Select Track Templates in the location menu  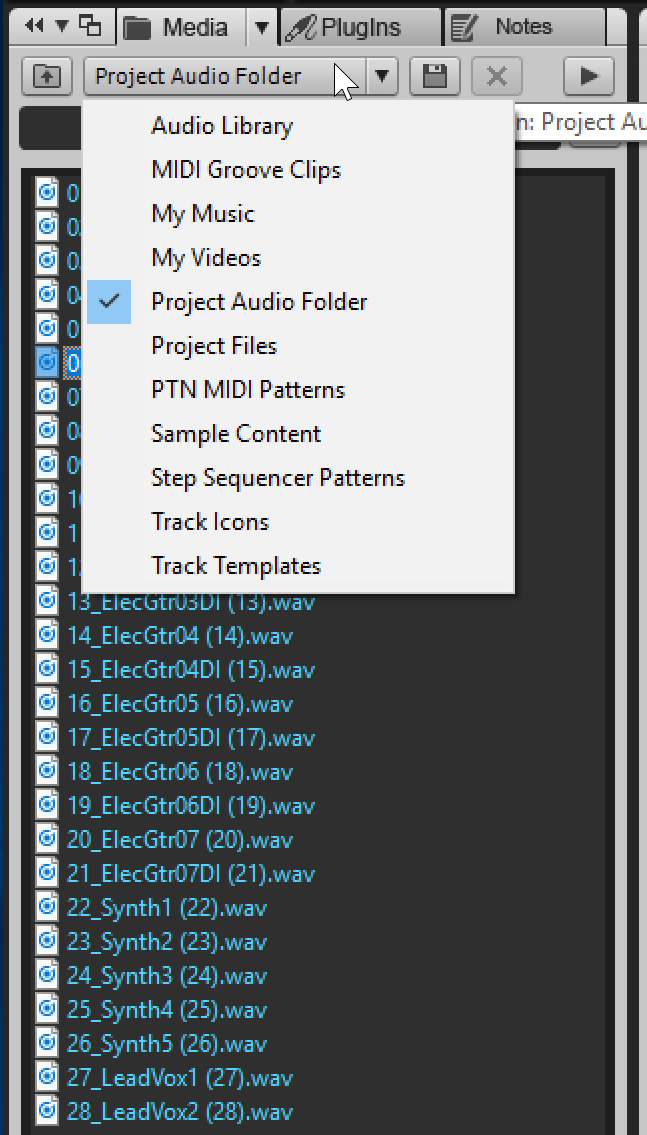[x=236, y=566]
